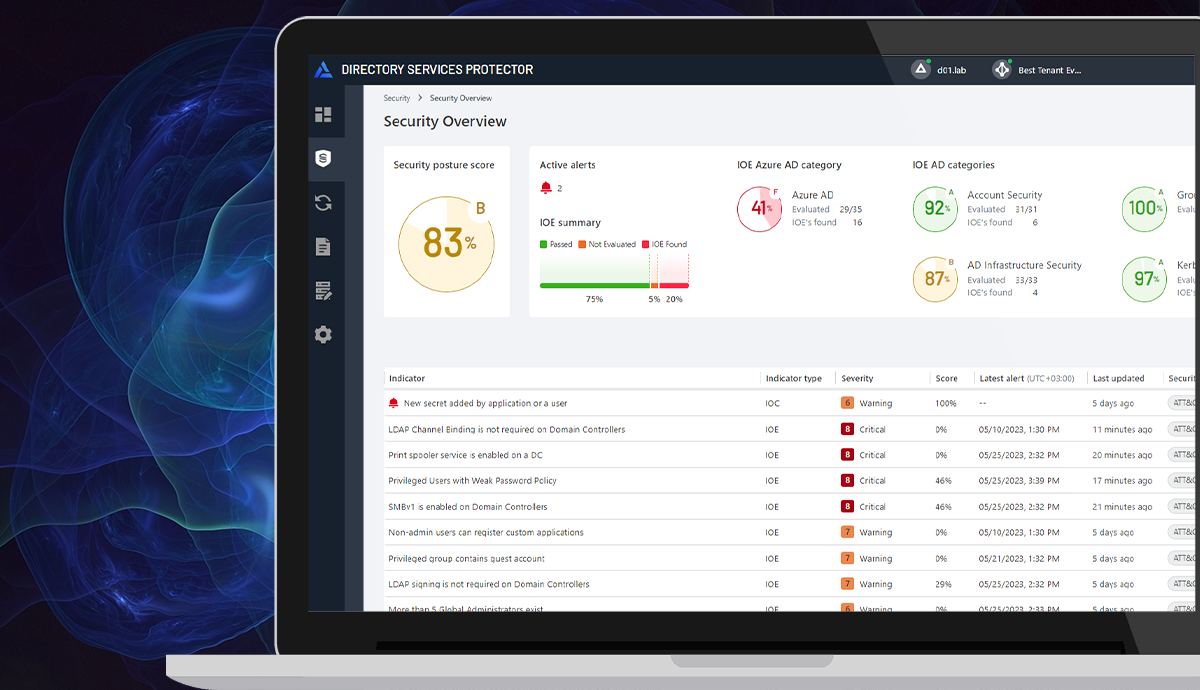Screen dimensions: 1200x690
Task: Click the sync/refresh icon in sidebar
Action: click(x=323, y=202)
